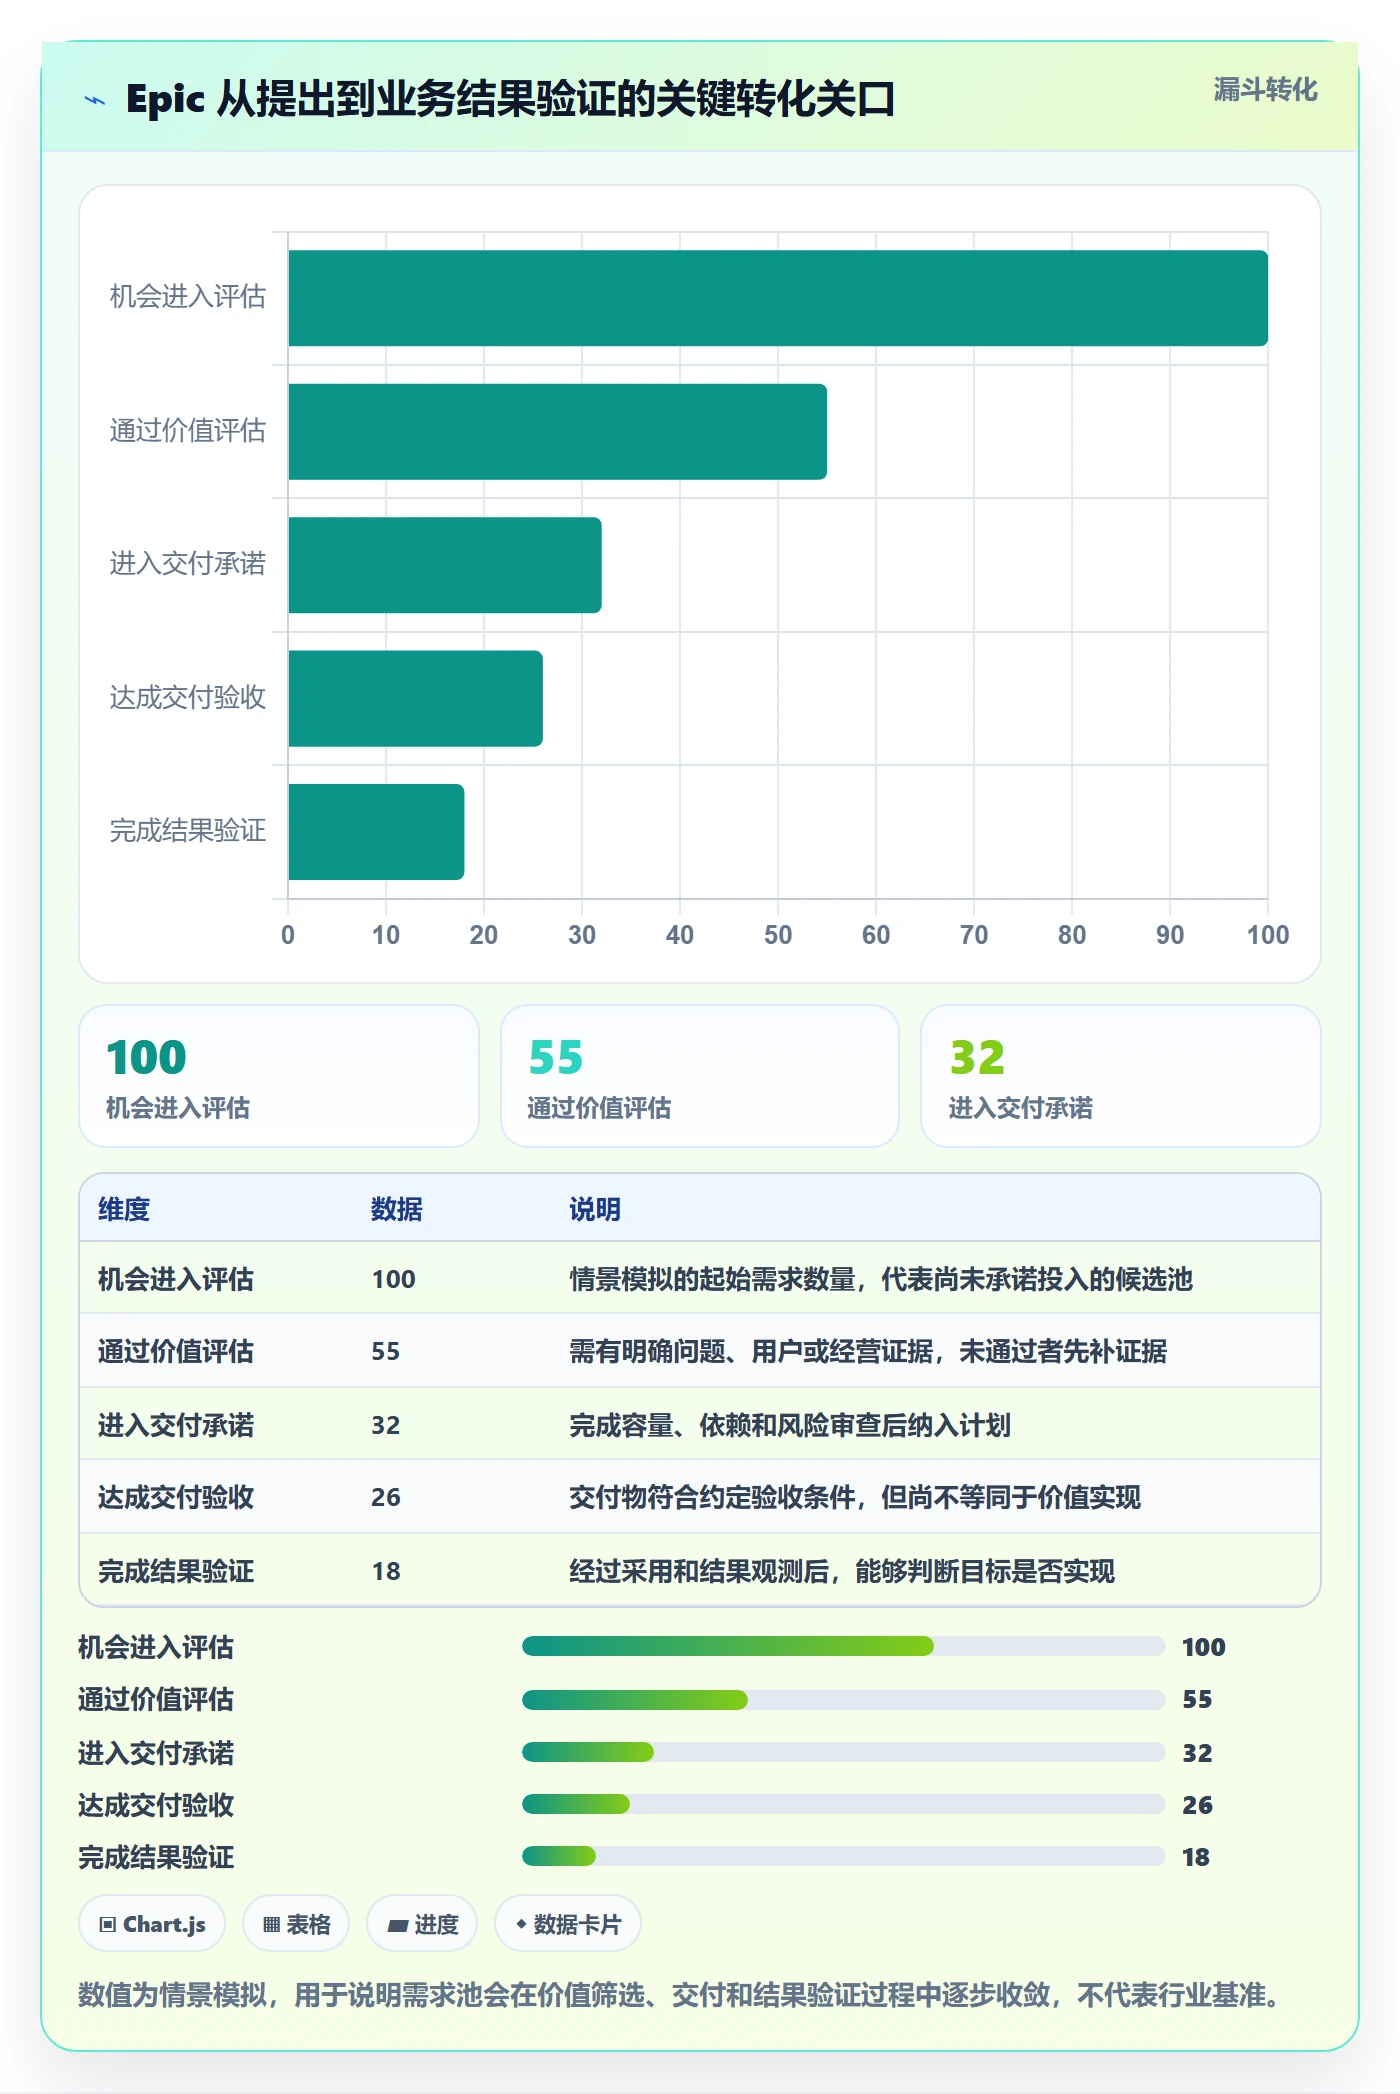Click the 机会进入评估 progress bar
This screenshot has width=1400, height=2094.
pos(844,1646)
